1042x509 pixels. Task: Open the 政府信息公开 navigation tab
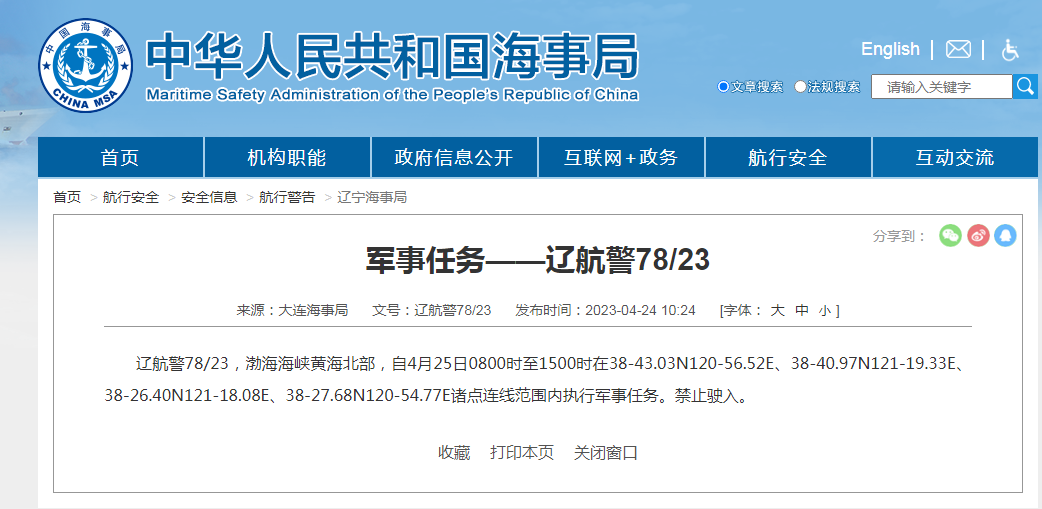454,157
